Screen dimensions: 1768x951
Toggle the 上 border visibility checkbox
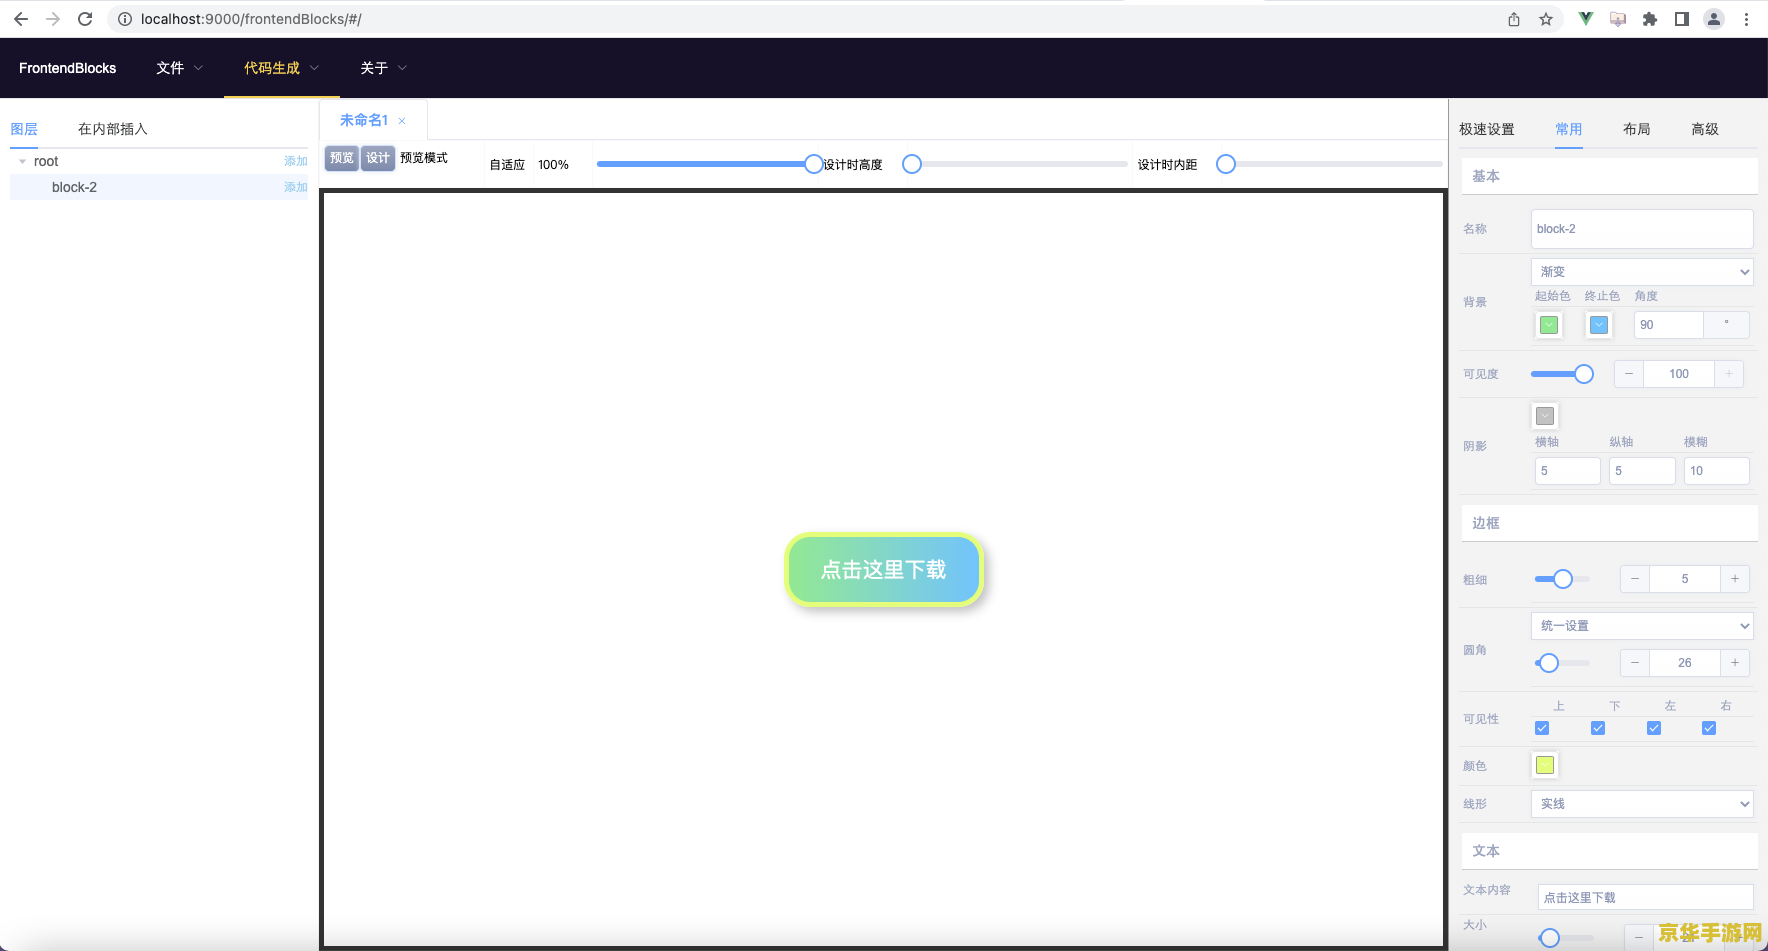pyautogui.click(x=1542, y=728)
